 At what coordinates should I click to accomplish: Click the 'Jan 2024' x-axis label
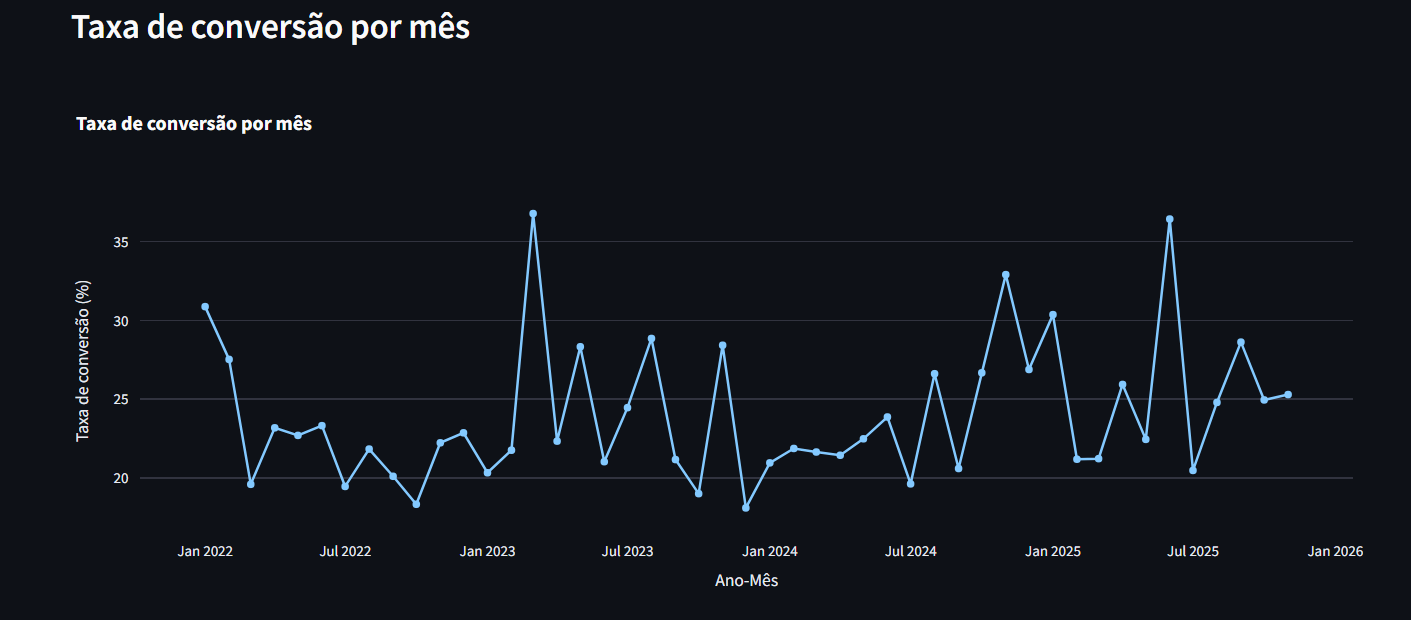(770, 551)
